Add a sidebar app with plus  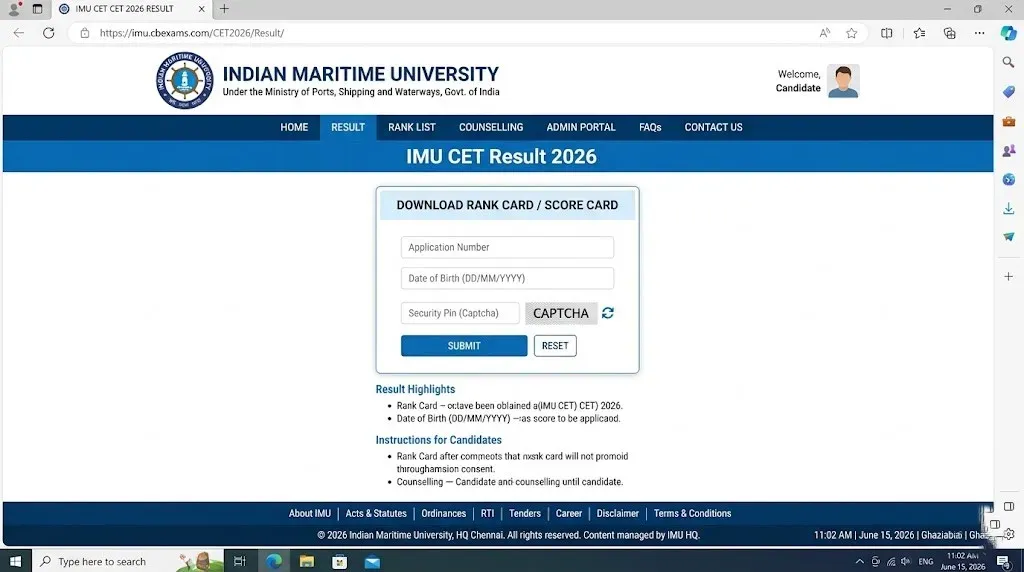(1008, 277)
